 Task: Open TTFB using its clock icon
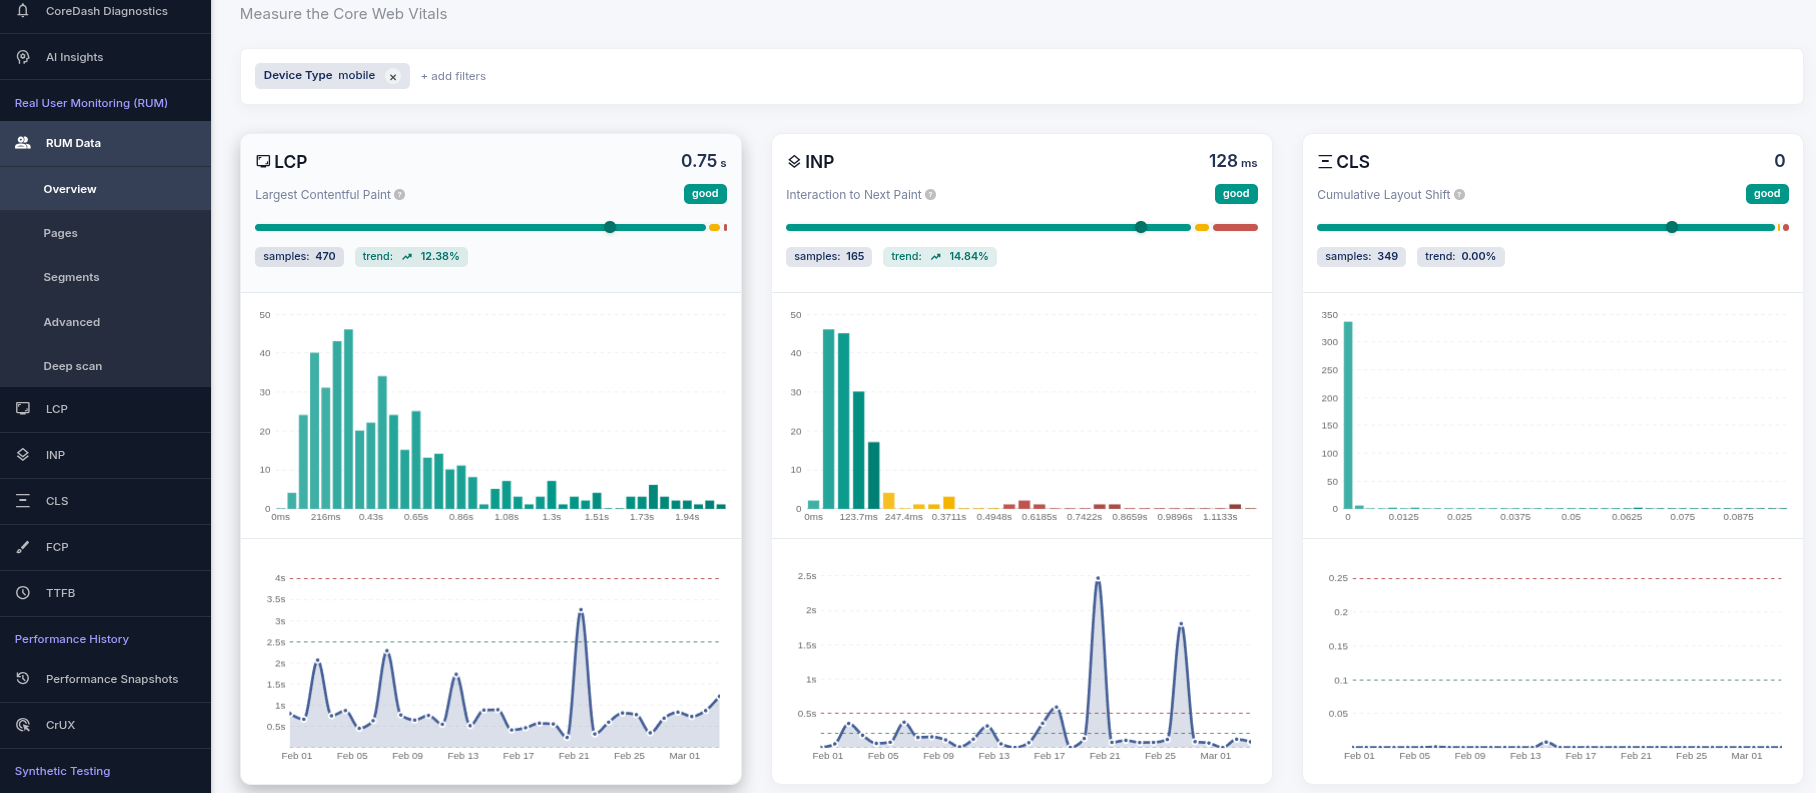click(23, 593)
